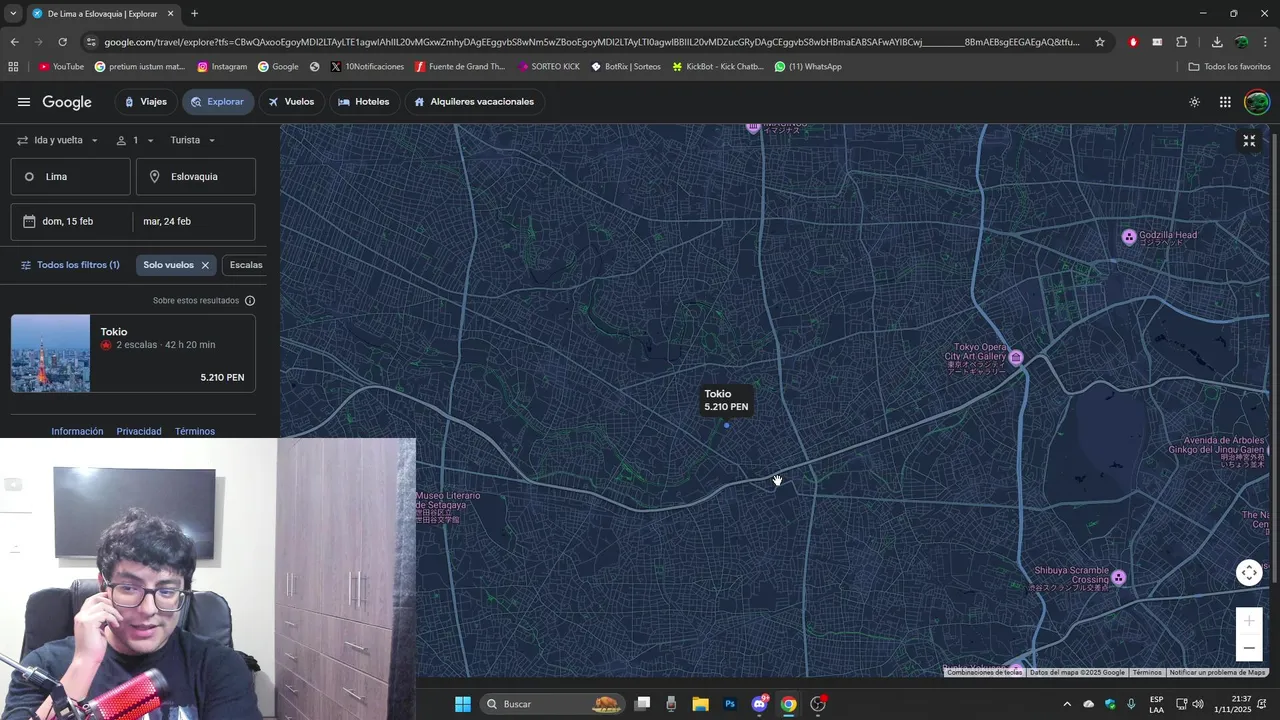Screen dimensions: 1280x720
Task: Open File Explorer from the taskbar
Action: tap(701, 704)
